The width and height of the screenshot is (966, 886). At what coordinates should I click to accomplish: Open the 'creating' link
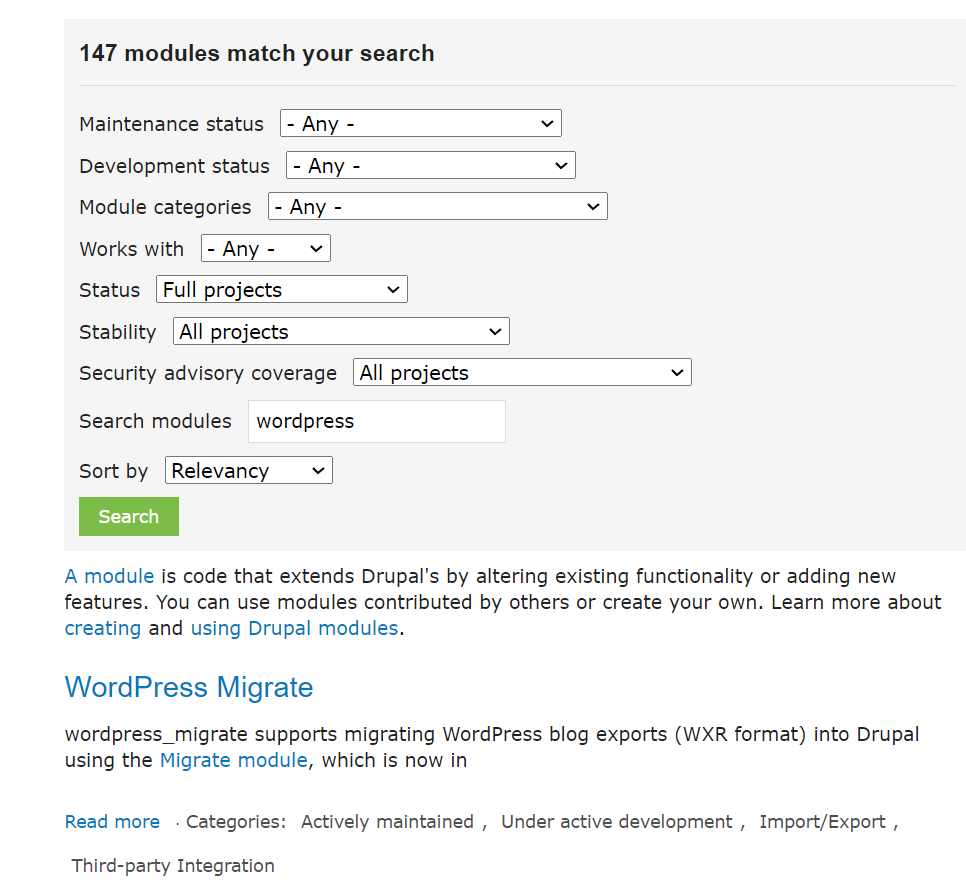[x=103, y=628]
